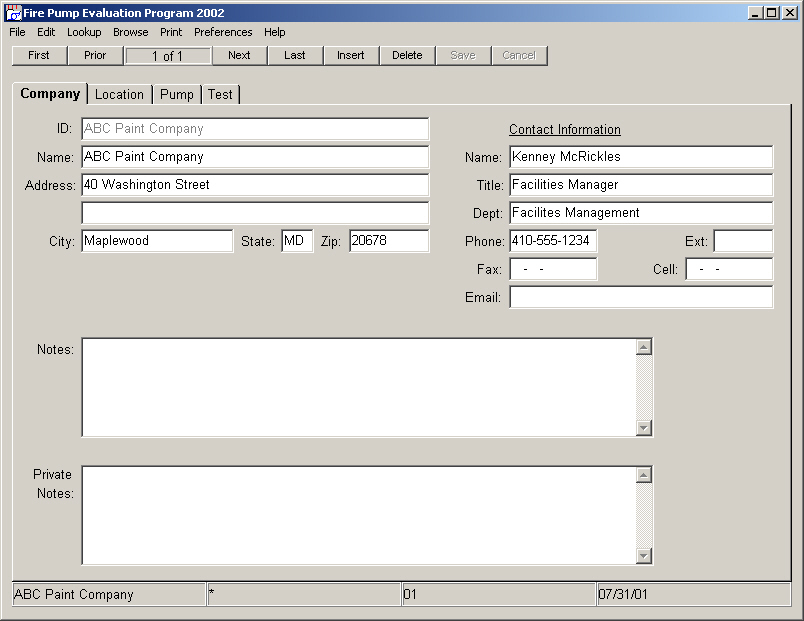
Task: Click the Fire Pump app title bar icon
Action: pos(13,13)
